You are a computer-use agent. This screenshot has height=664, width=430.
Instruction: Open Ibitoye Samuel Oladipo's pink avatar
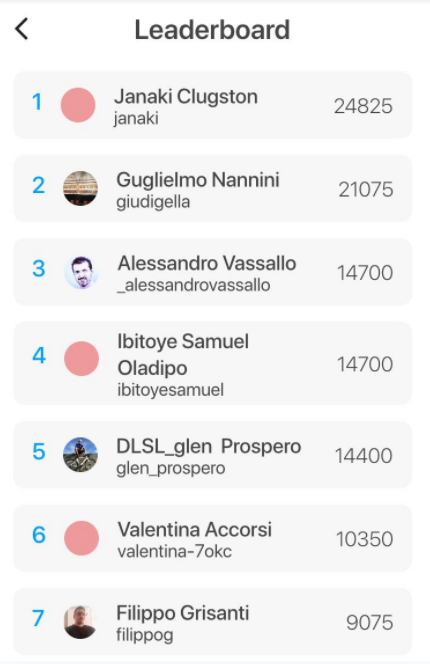81,359
